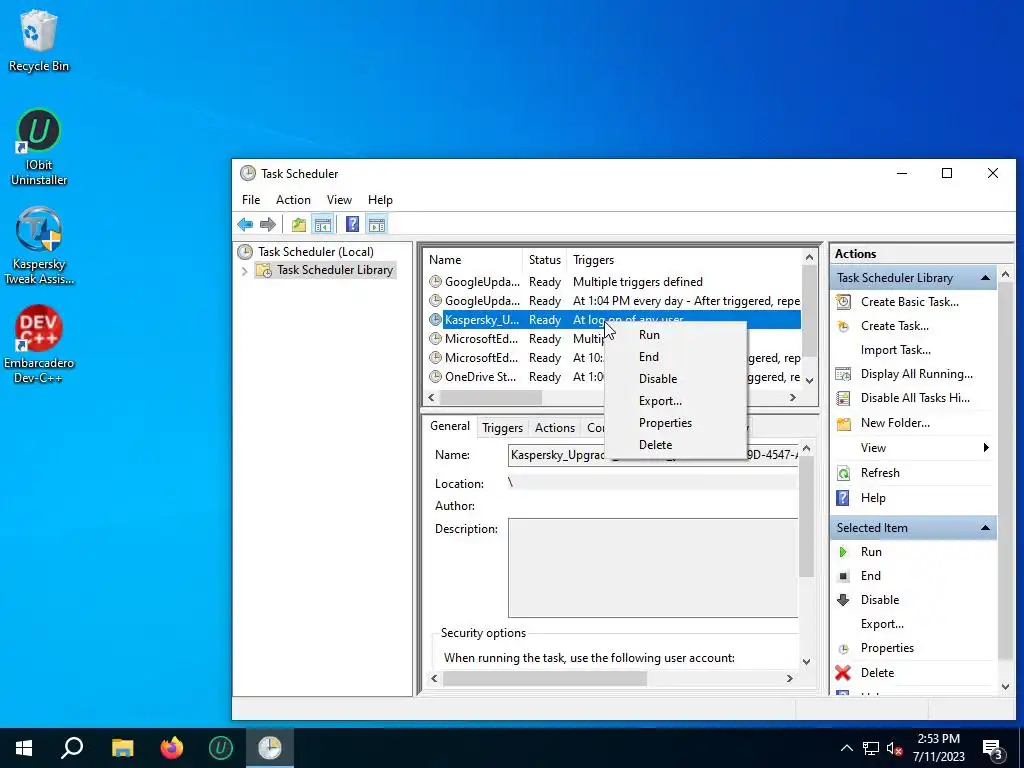Click End under Selected Item
Viewport: 1024px width, 768px height.
coord(871,575)
